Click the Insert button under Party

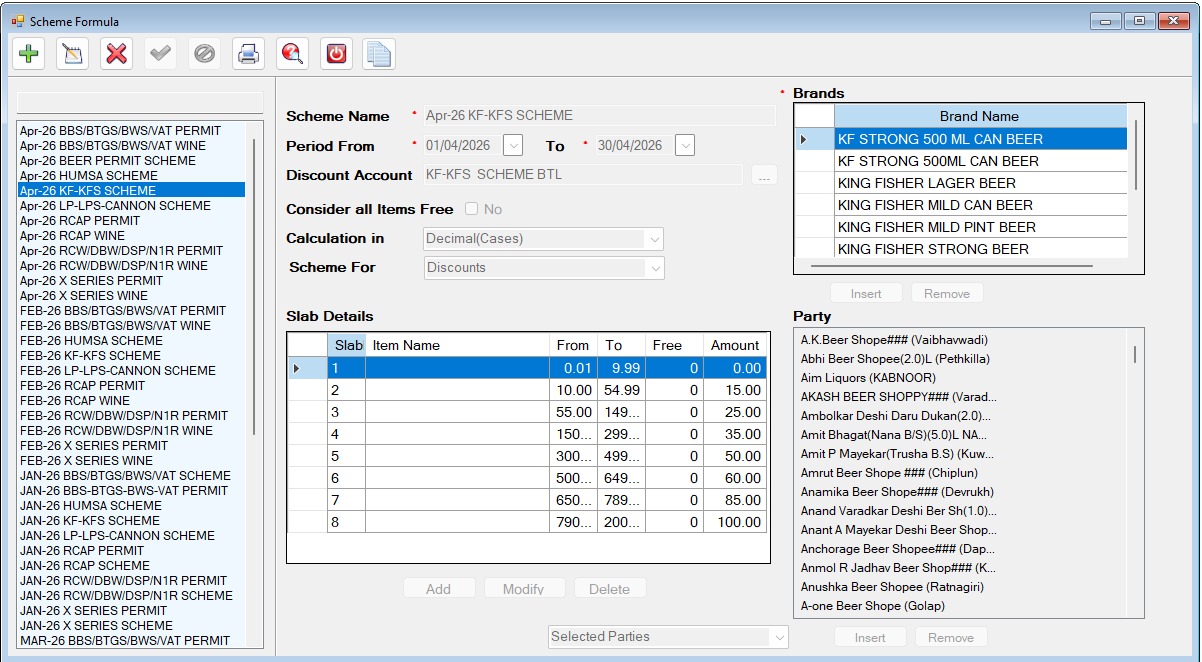870,637
